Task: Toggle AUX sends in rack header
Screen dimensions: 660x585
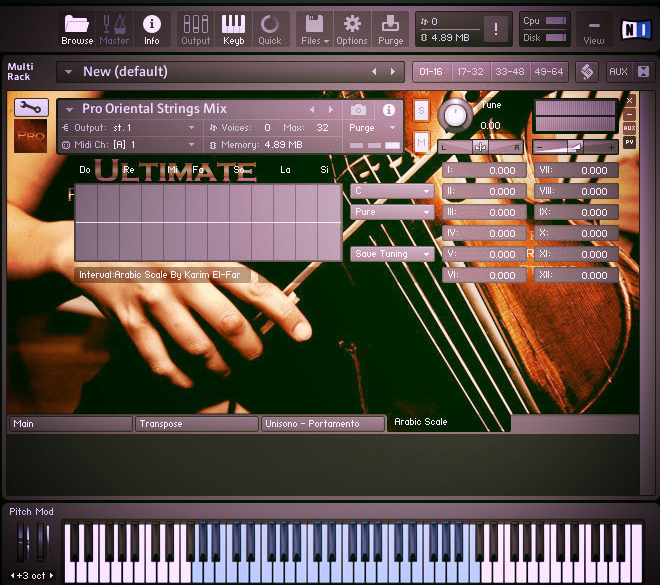Action: coord(618,72)
